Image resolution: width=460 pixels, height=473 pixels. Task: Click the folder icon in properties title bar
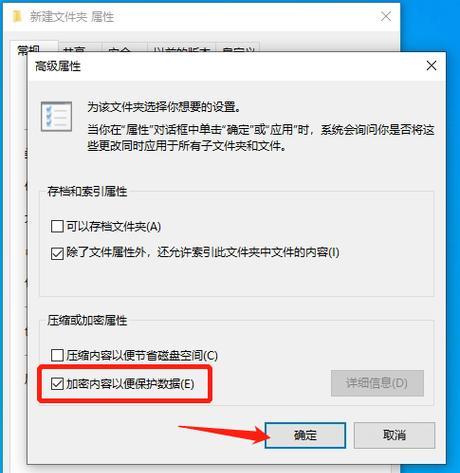(17, 16)
